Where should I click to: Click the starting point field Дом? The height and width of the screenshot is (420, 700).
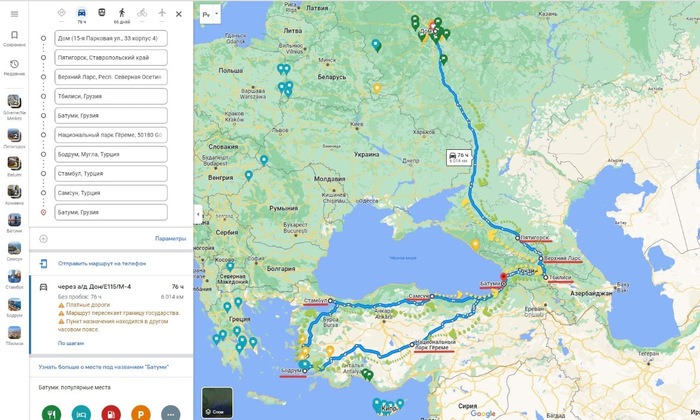[x=111, y=38]
